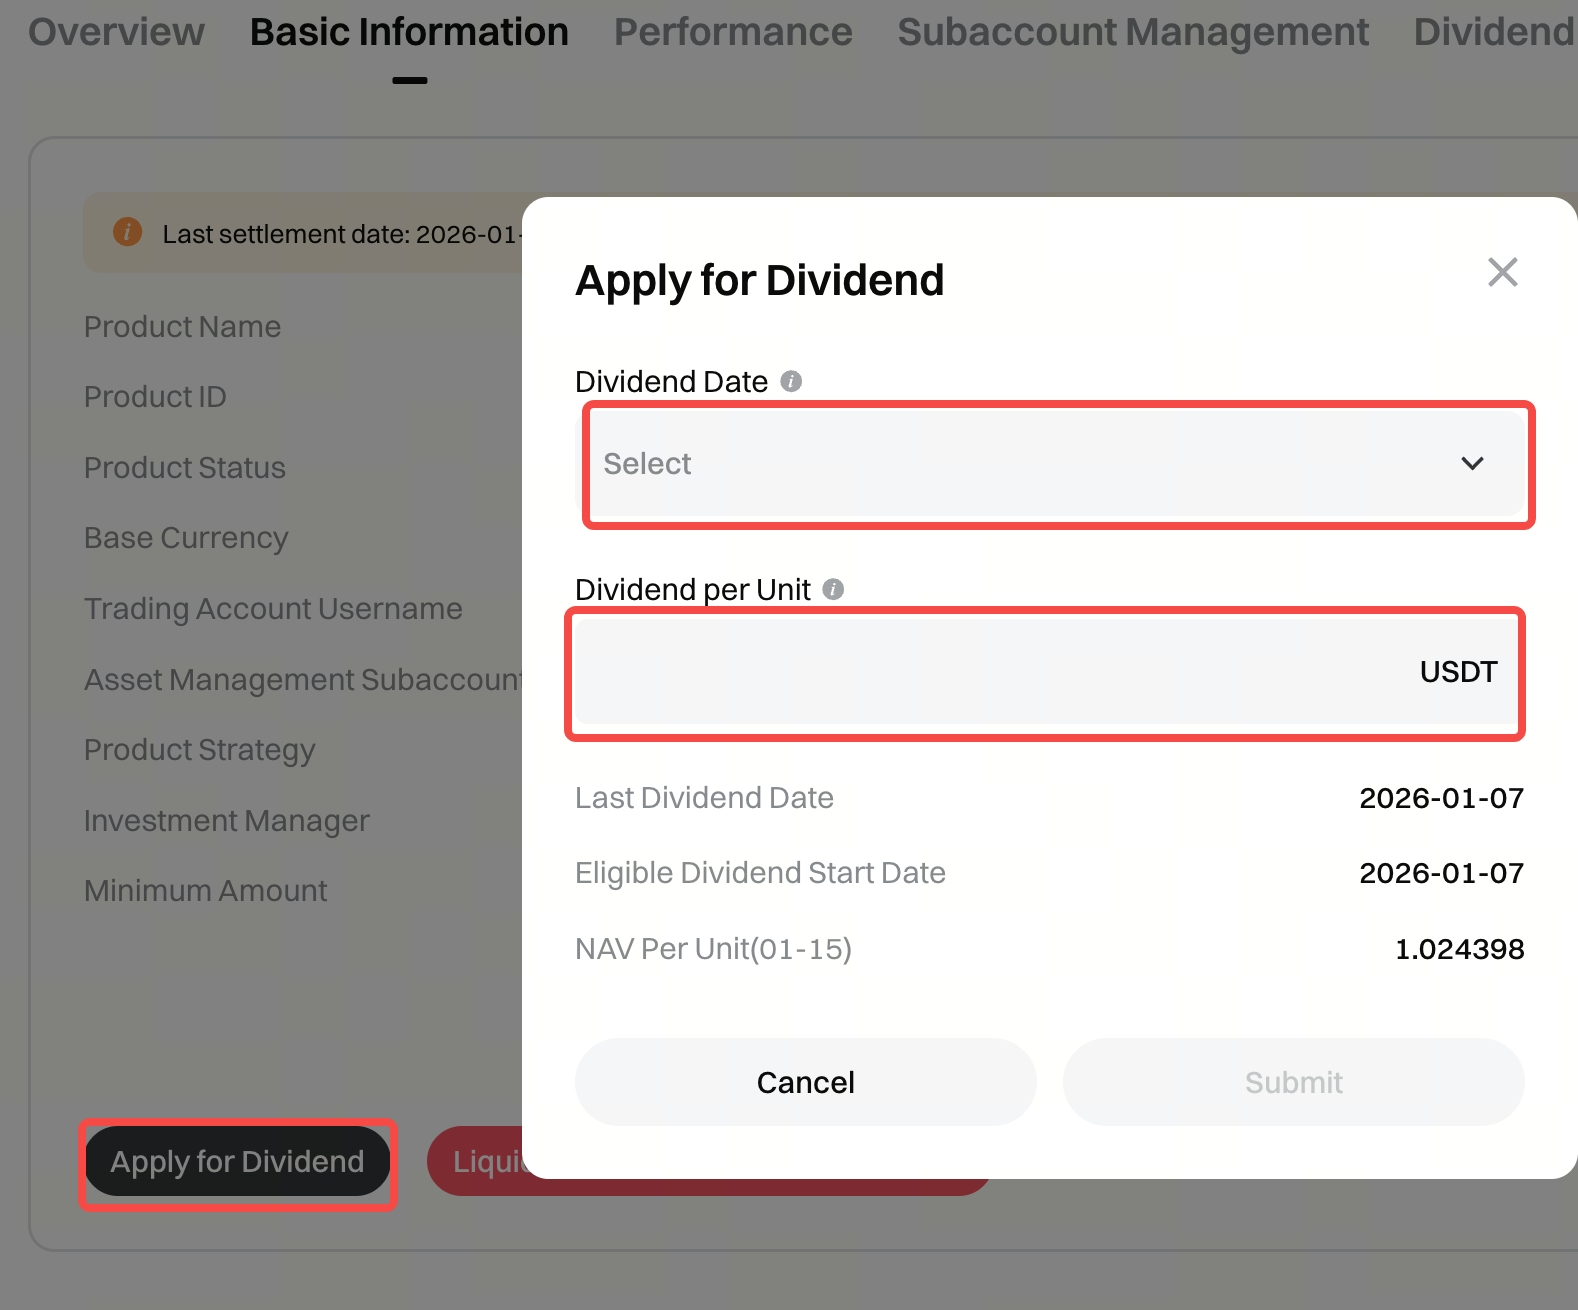Click the Last Dividend Date value

click(1441, 798)
